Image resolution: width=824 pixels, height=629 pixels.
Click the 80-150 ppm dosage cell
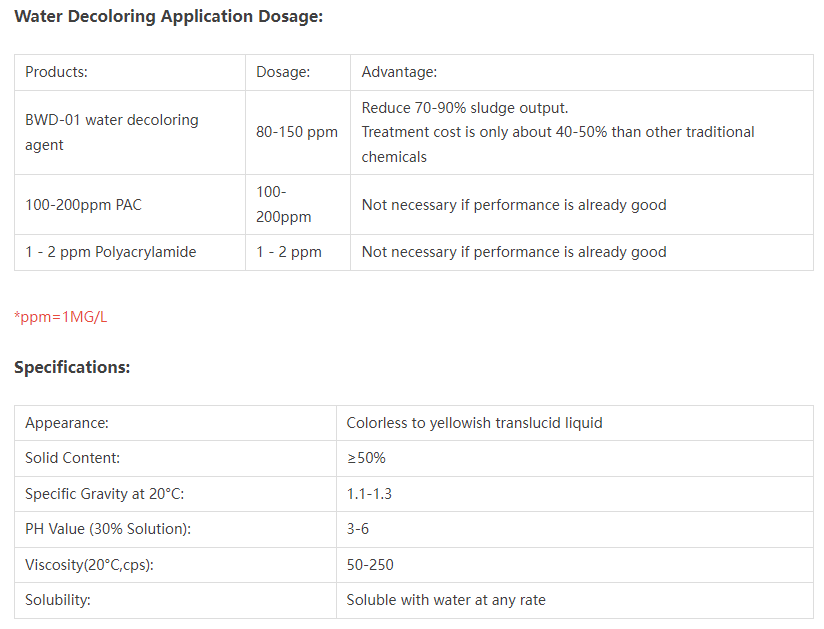click(297, 132)
